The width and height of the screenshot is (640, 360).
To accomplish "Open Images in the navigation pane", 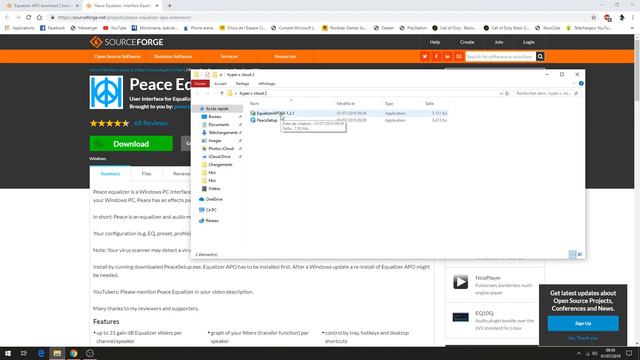I will (215, 140).
